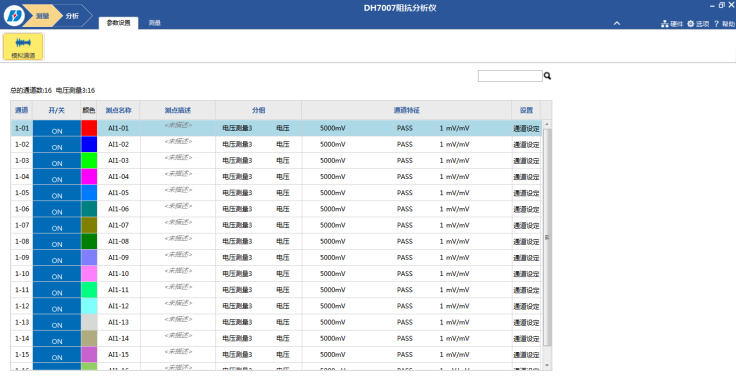The image size is (736, 392).
Task: Pick the red color swatch for AI1-01
Action: click(89, 128)
